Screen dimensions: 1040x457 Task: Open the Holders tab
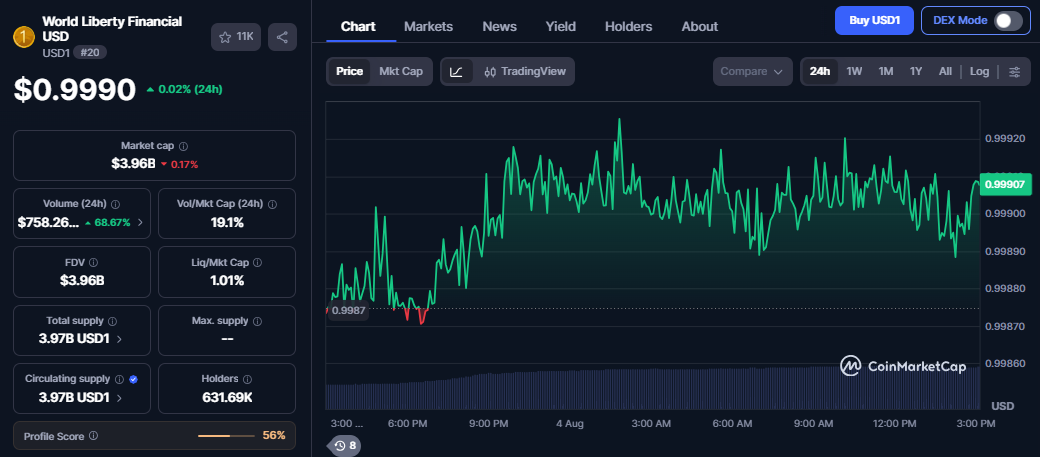(x=629, y=27)
